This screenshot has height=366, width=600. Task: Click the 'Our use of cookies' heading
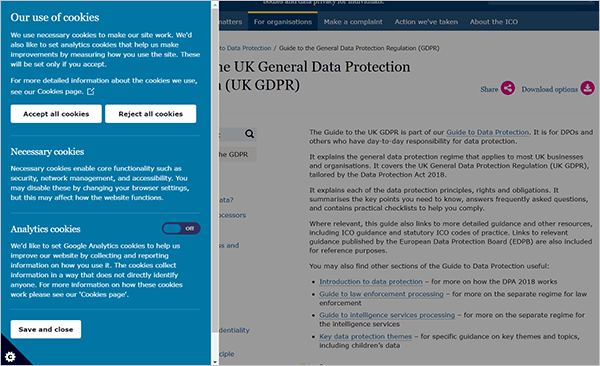[55, 17]
